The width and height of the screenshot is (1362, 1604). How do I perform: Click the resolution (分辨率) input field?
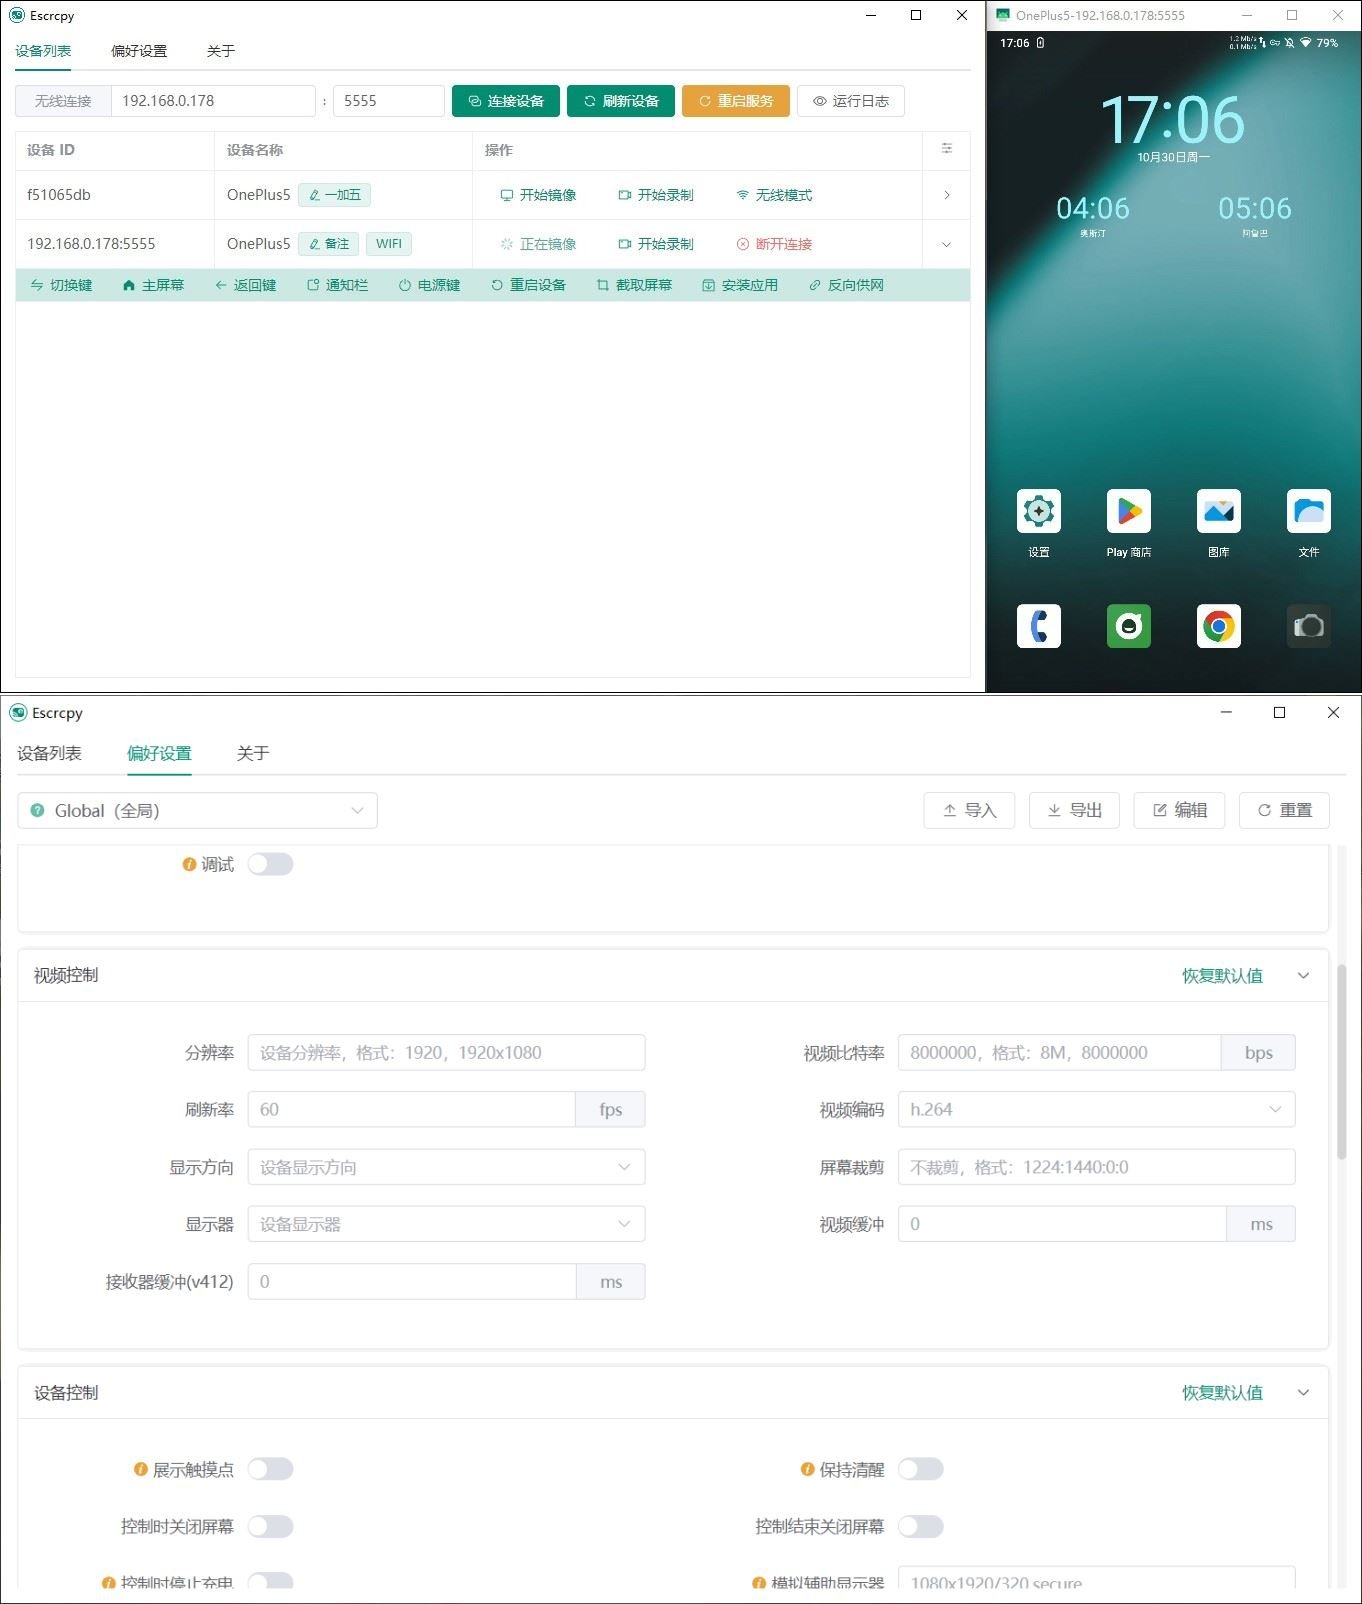[446, 1052]
